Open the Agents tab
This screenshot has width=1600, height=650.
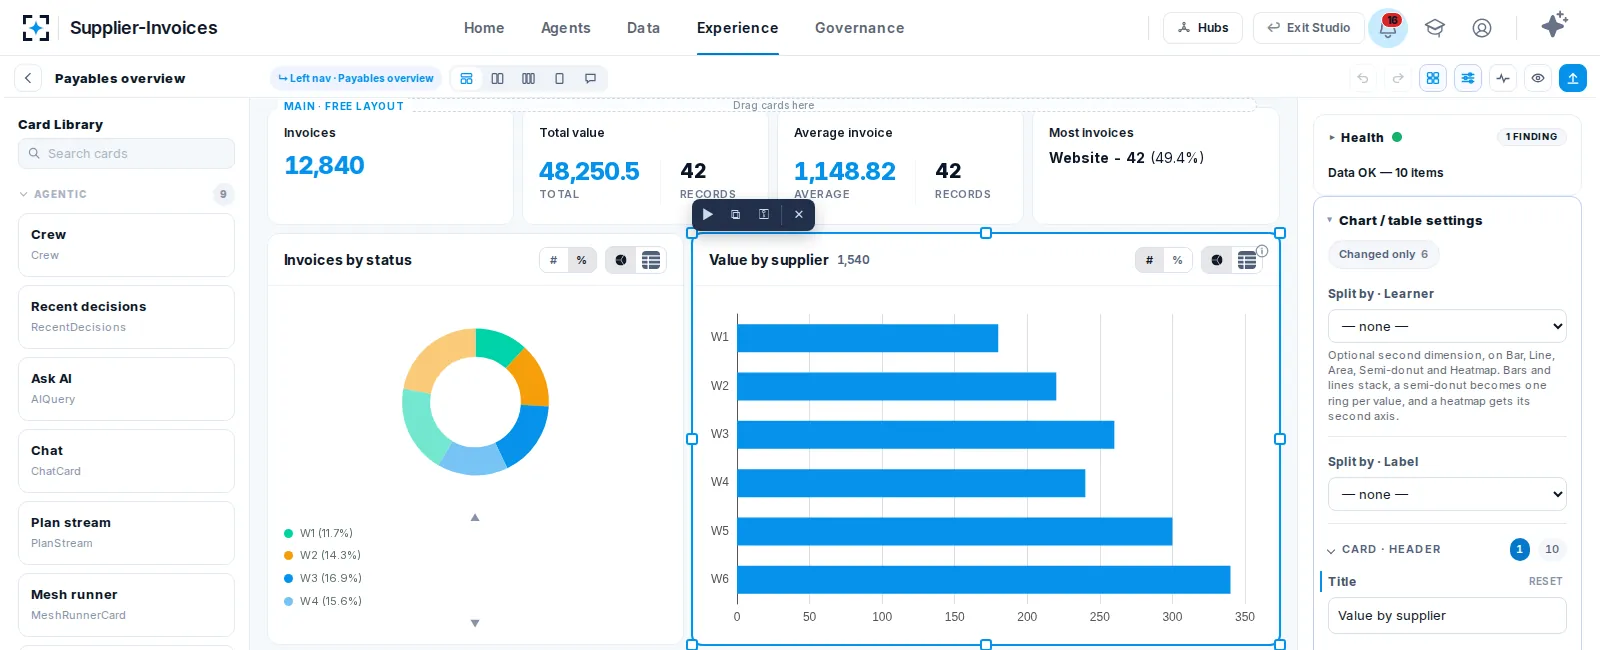coord(566,28)
